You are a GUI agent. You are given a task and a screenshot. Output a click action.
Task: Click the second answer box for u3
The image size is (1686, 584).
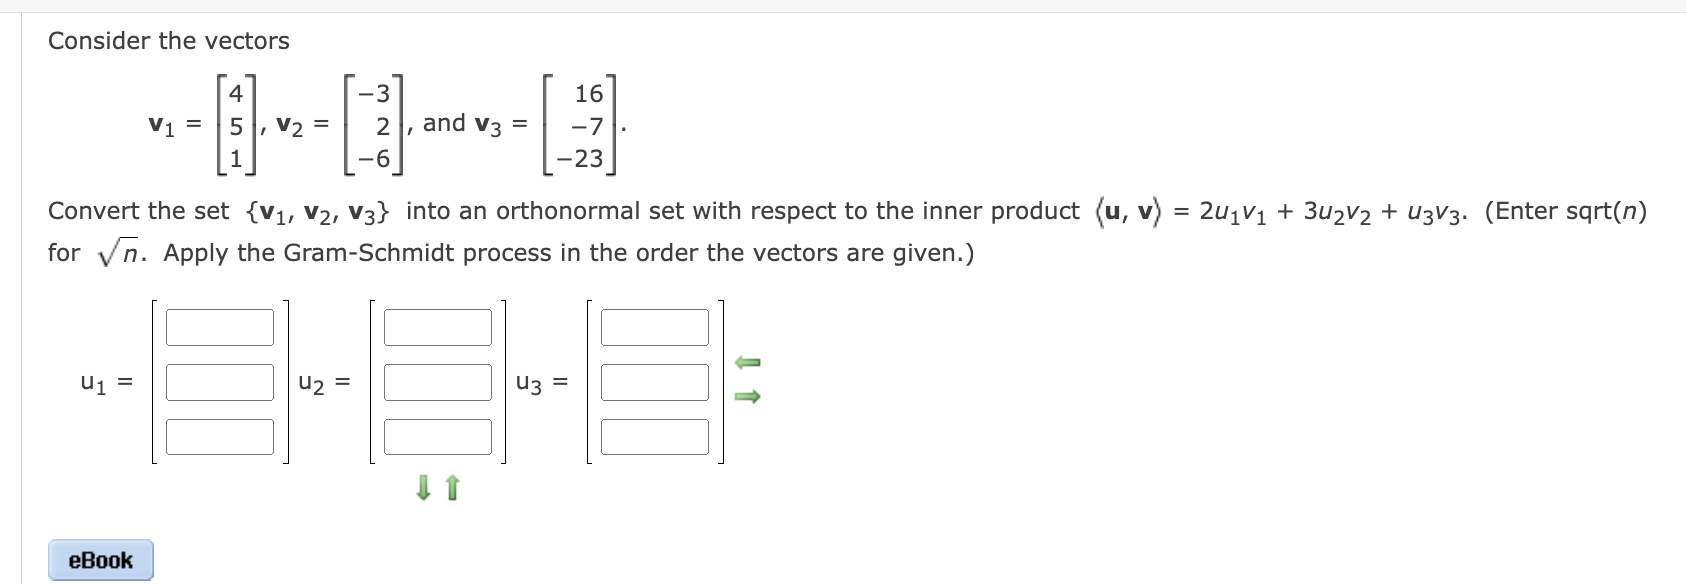653,380
